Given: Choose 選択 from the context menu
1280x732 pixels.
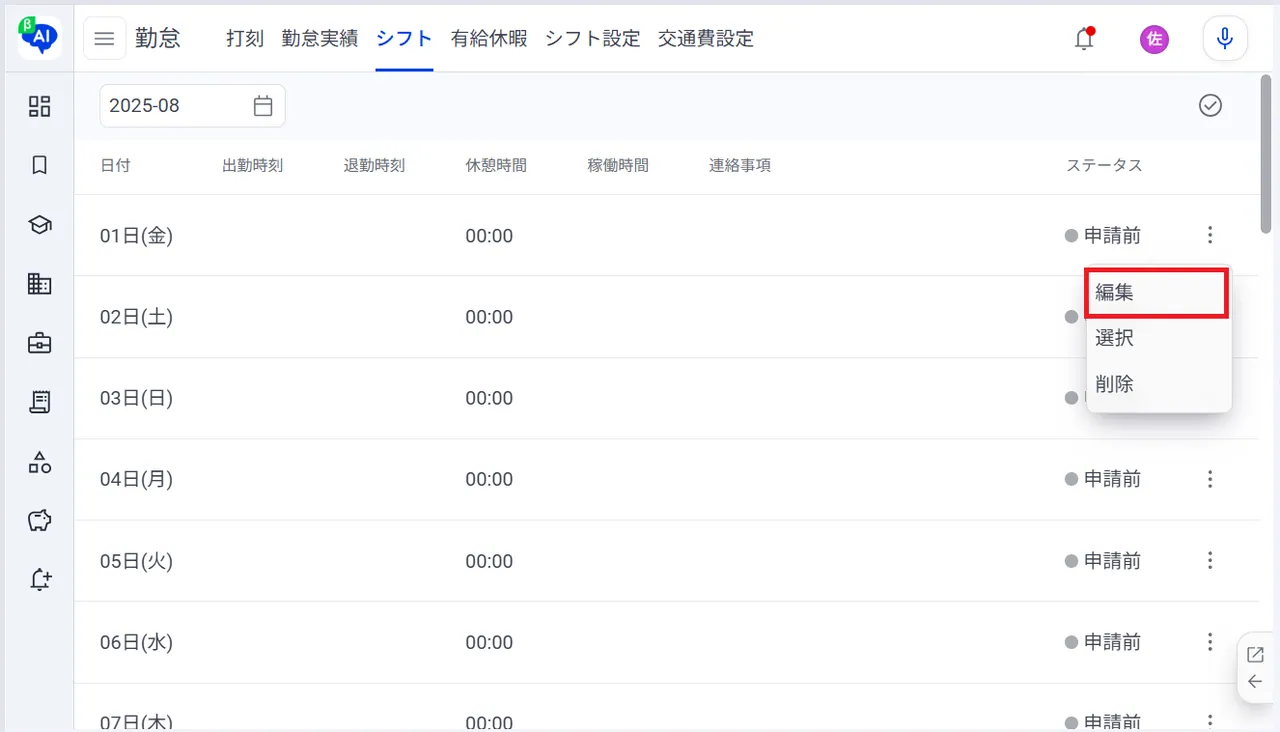Looking at the screenshot, I should point(1158,338).
